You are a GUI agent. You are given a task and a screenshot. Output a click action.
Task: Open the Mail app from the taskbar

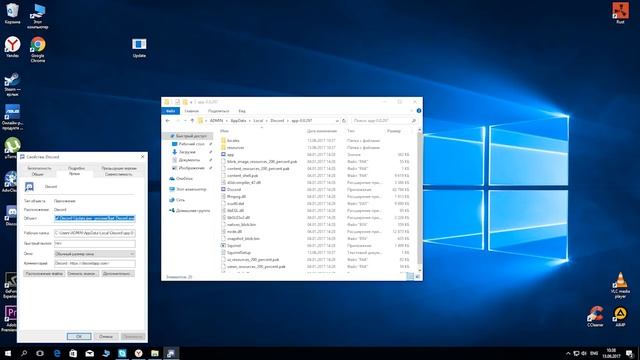tap(89, 353)
